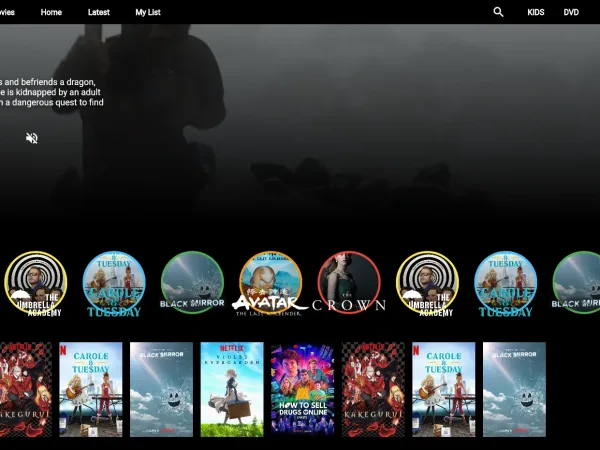600x450 pixels.
Task: Unmute the trailer with the speaker icon
Action: (32, 138)
